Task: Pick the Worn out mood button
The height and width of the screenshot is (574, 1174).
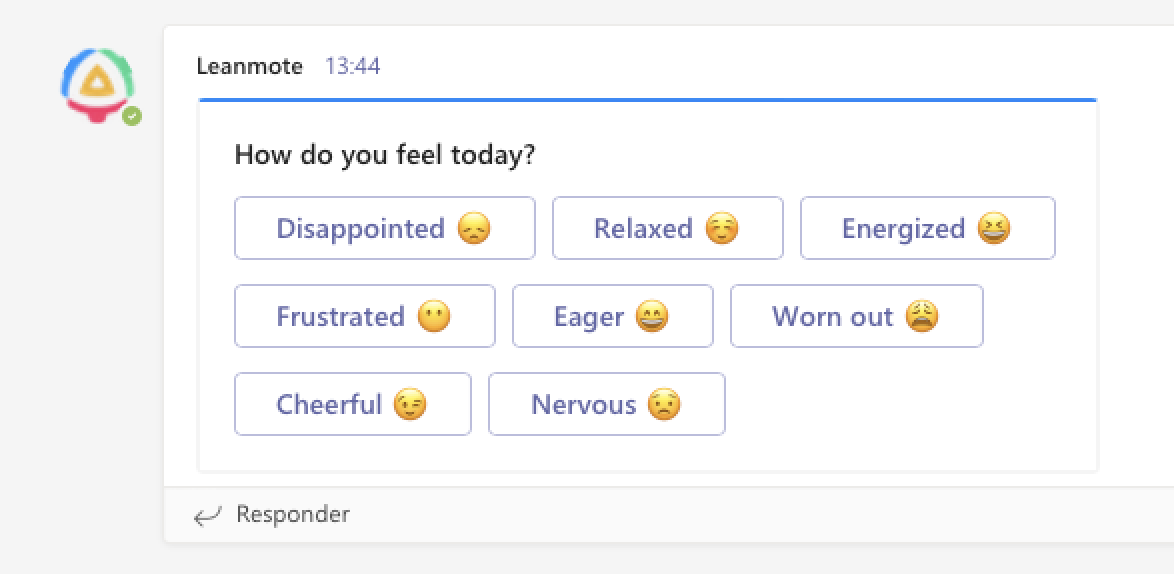Action: (x=856, y=317)
